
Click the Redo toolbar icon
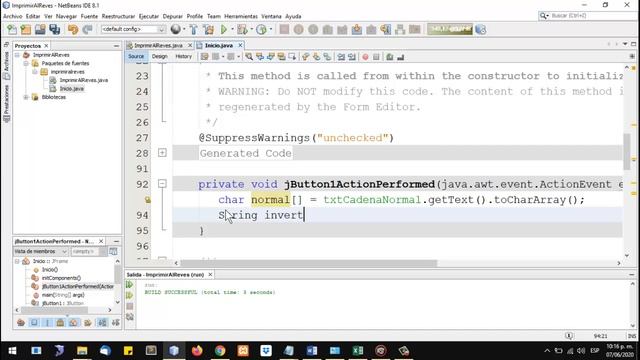[87, 29]
